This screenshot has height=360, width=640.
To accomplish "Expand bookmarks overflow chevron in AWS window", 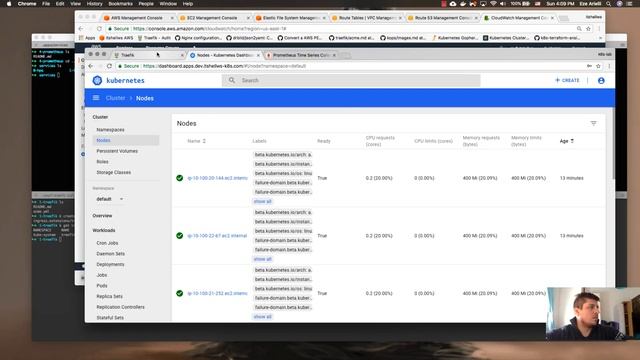I will 600,38.
